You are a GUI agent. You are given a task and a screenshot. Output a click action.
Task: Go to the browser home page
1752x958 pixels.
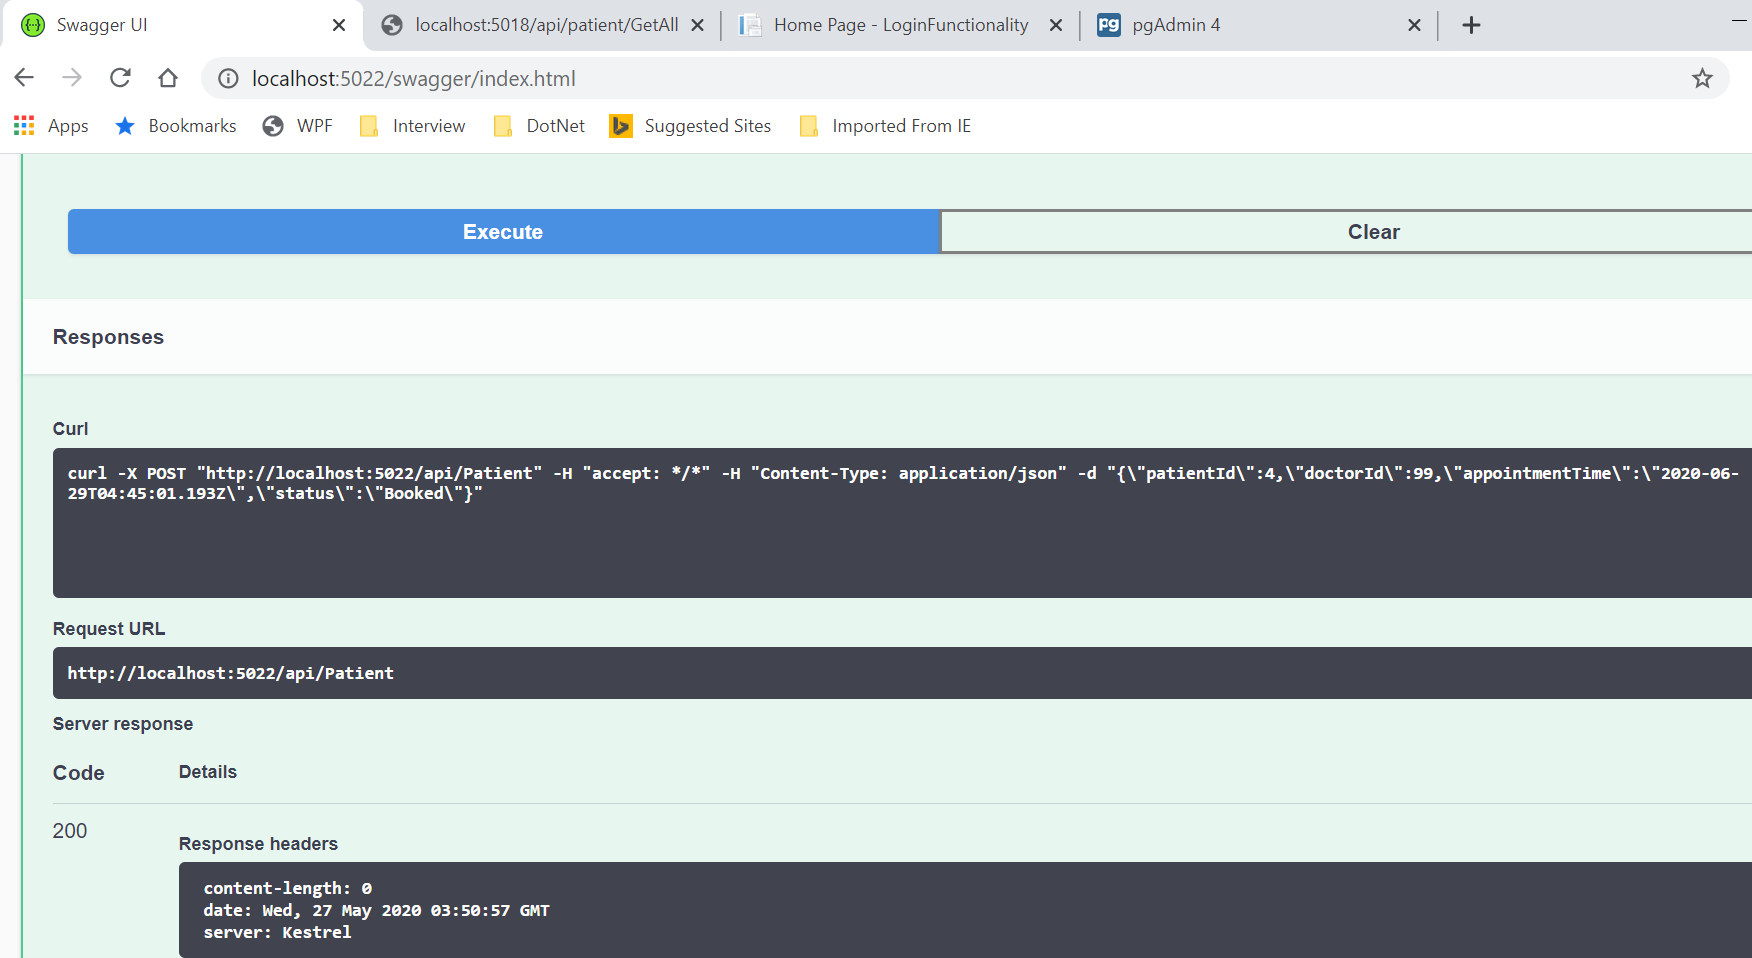168,78
